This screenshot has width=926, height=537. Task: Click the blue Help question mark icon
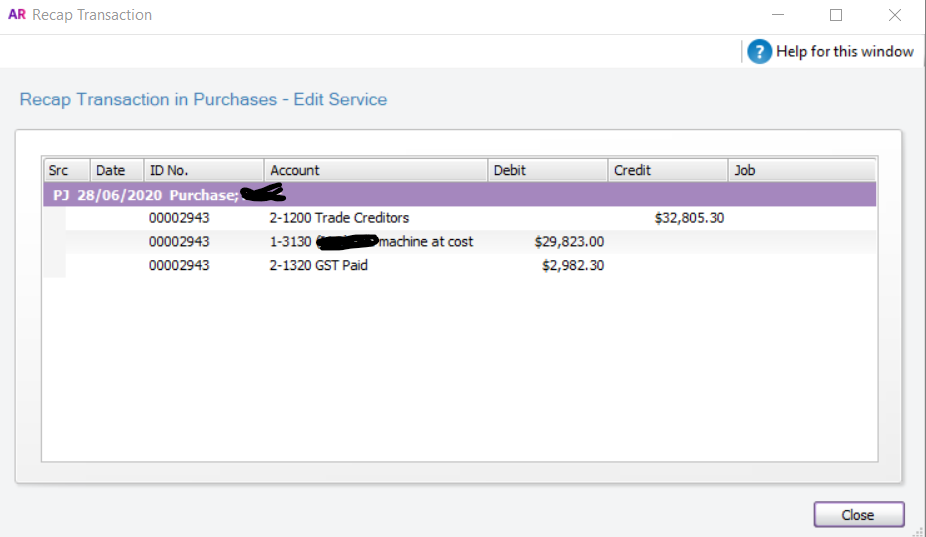click(x=759, y=51)
